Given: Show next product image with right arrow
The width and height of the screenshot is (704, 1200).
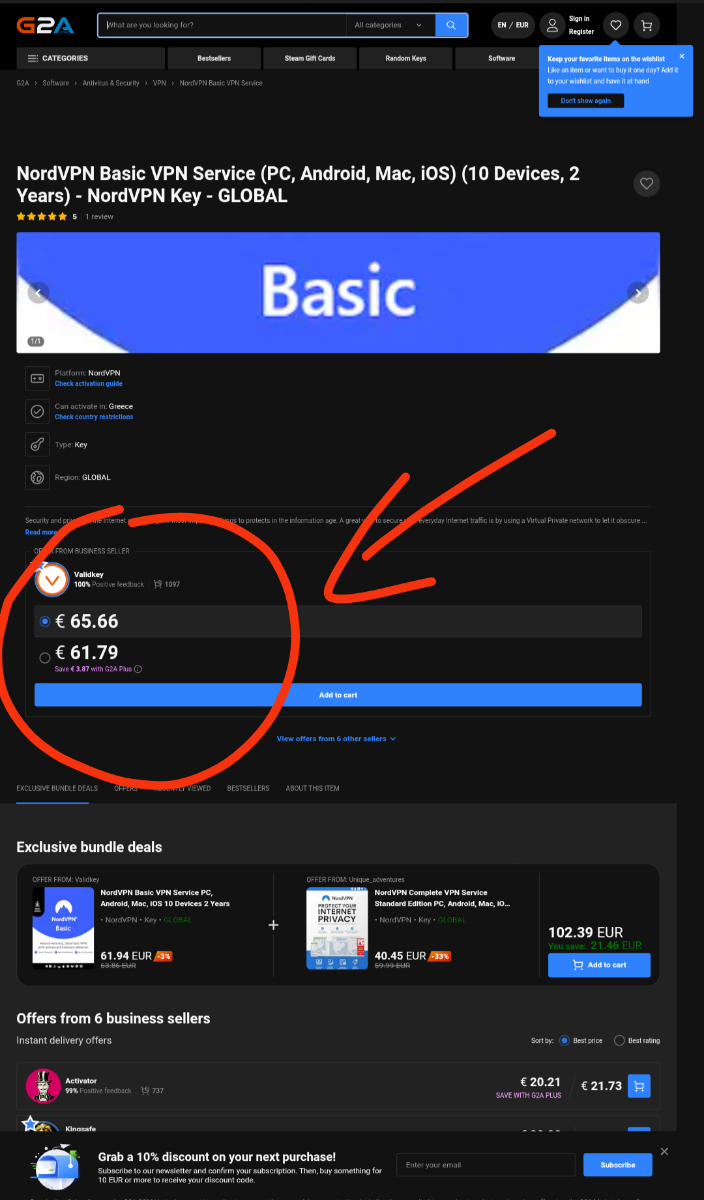Looking at the screenshot, I should (x=638, y=293).
